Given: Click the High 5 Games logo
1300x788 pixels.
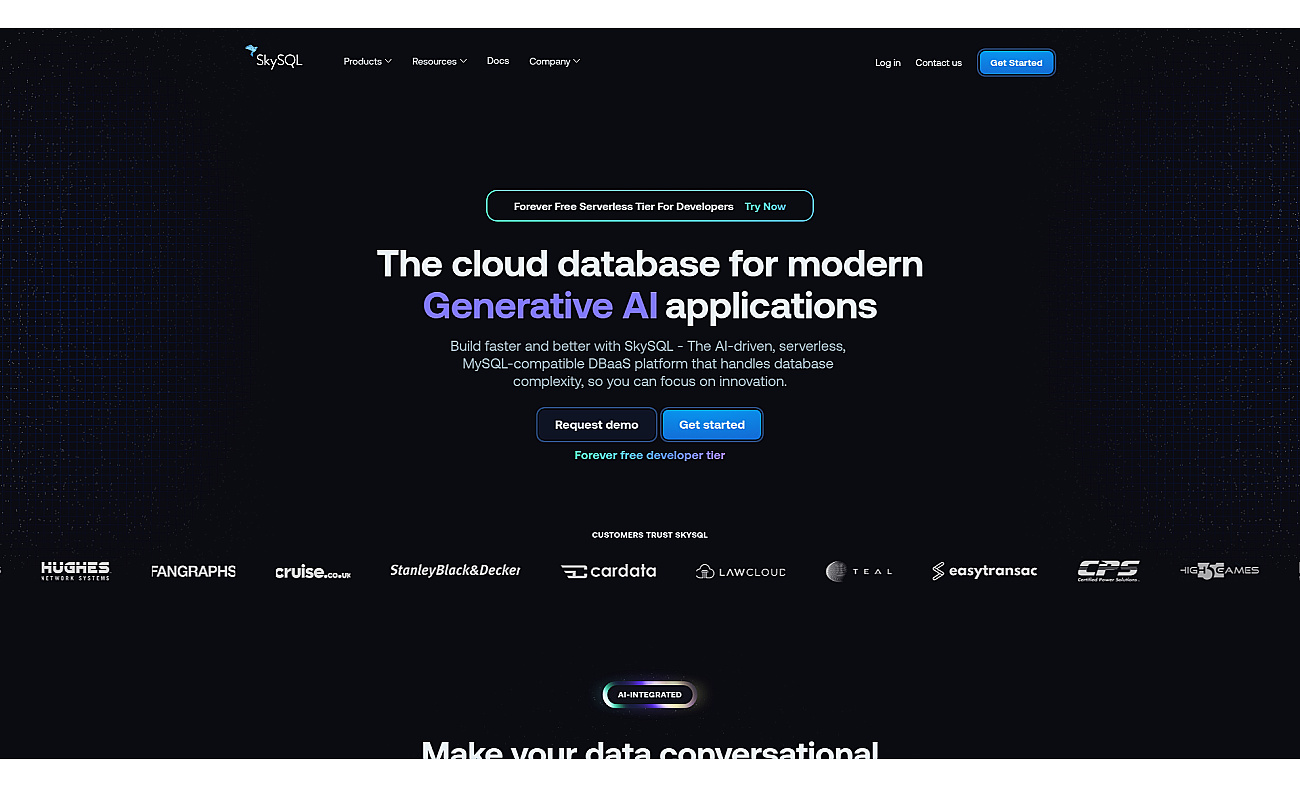Looking at the screenshot, I should 1219,571.
